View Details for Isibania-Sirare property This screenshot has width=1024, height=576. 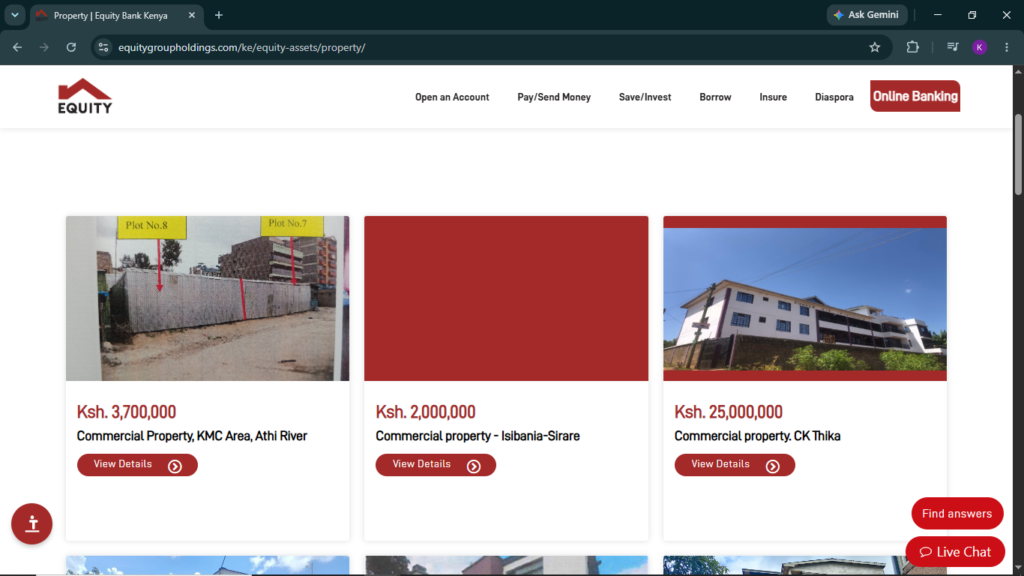[436, 465]
